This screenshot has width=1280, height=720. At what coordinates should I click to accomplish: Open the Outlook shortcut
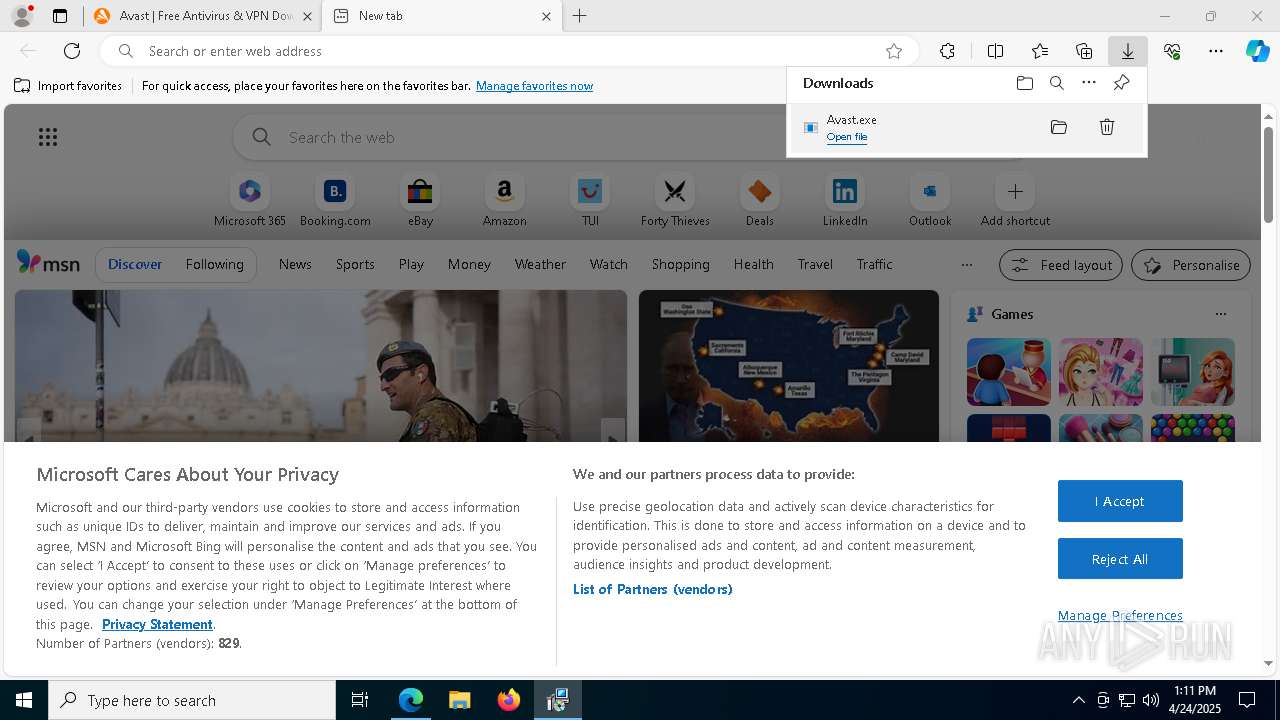click(x=930, y=201)
